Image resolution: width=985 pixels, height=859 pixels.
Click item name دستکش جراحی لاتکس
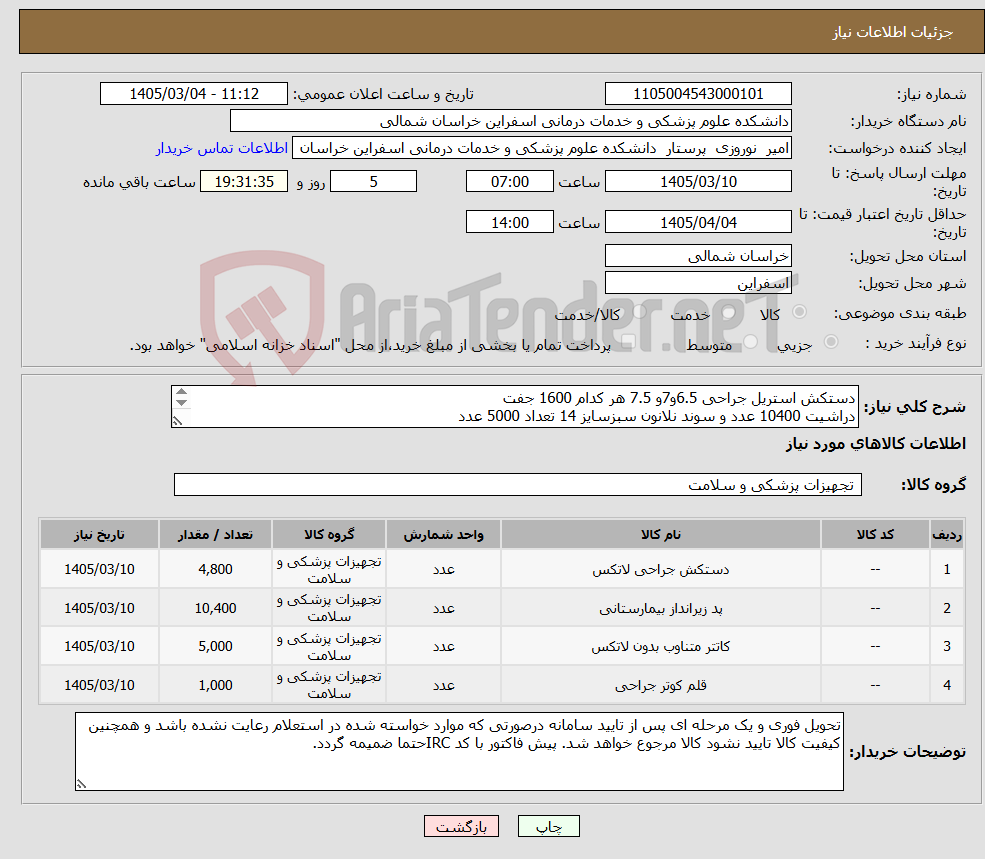(661, 569)
